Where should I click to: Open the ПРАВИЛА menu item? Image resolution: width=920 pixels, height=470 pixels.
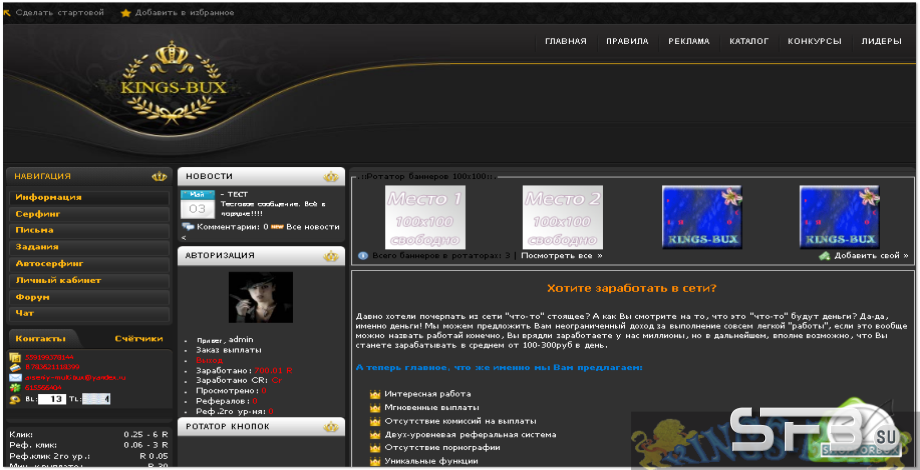[627, 42]
